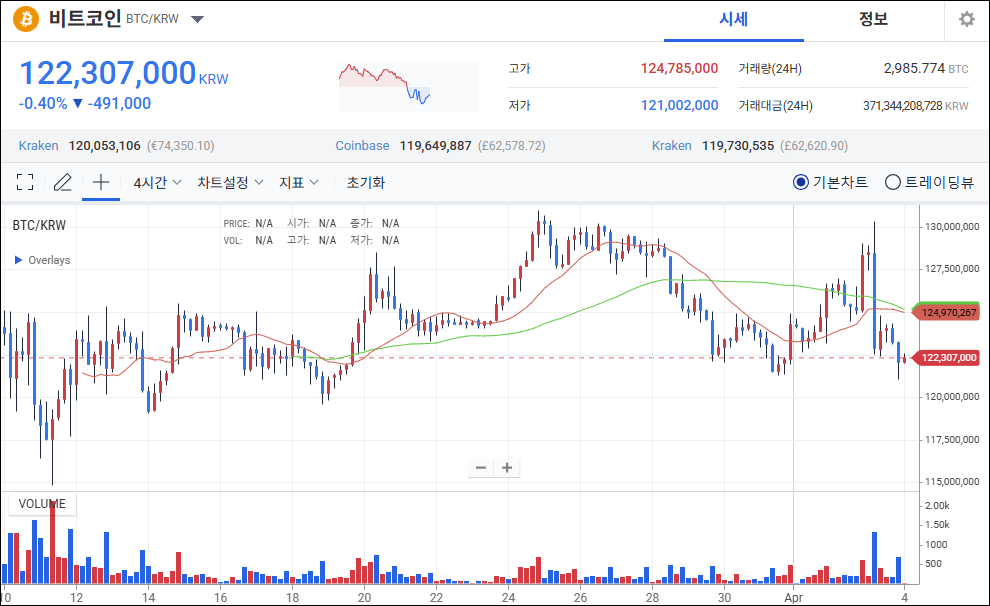Click the 초기화 reset button

366,182
